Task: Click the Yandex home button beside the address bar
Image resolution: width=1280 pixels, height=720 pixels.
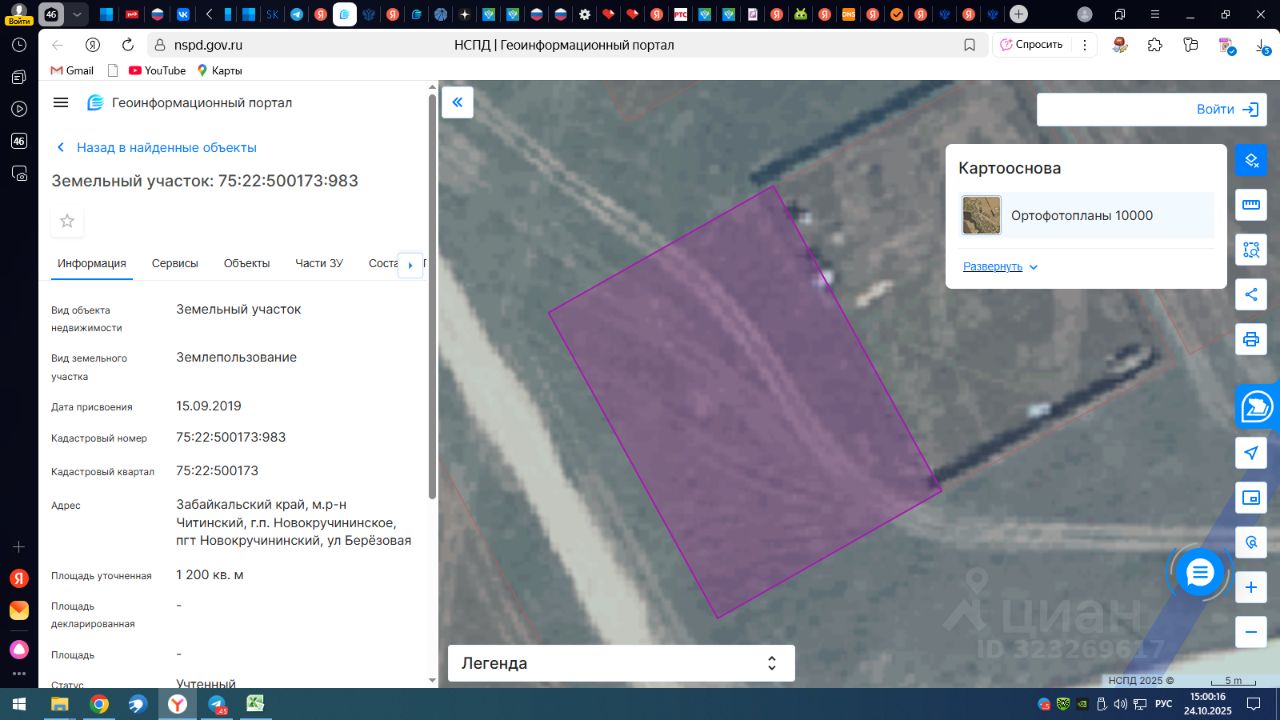Action: point(92,45)
